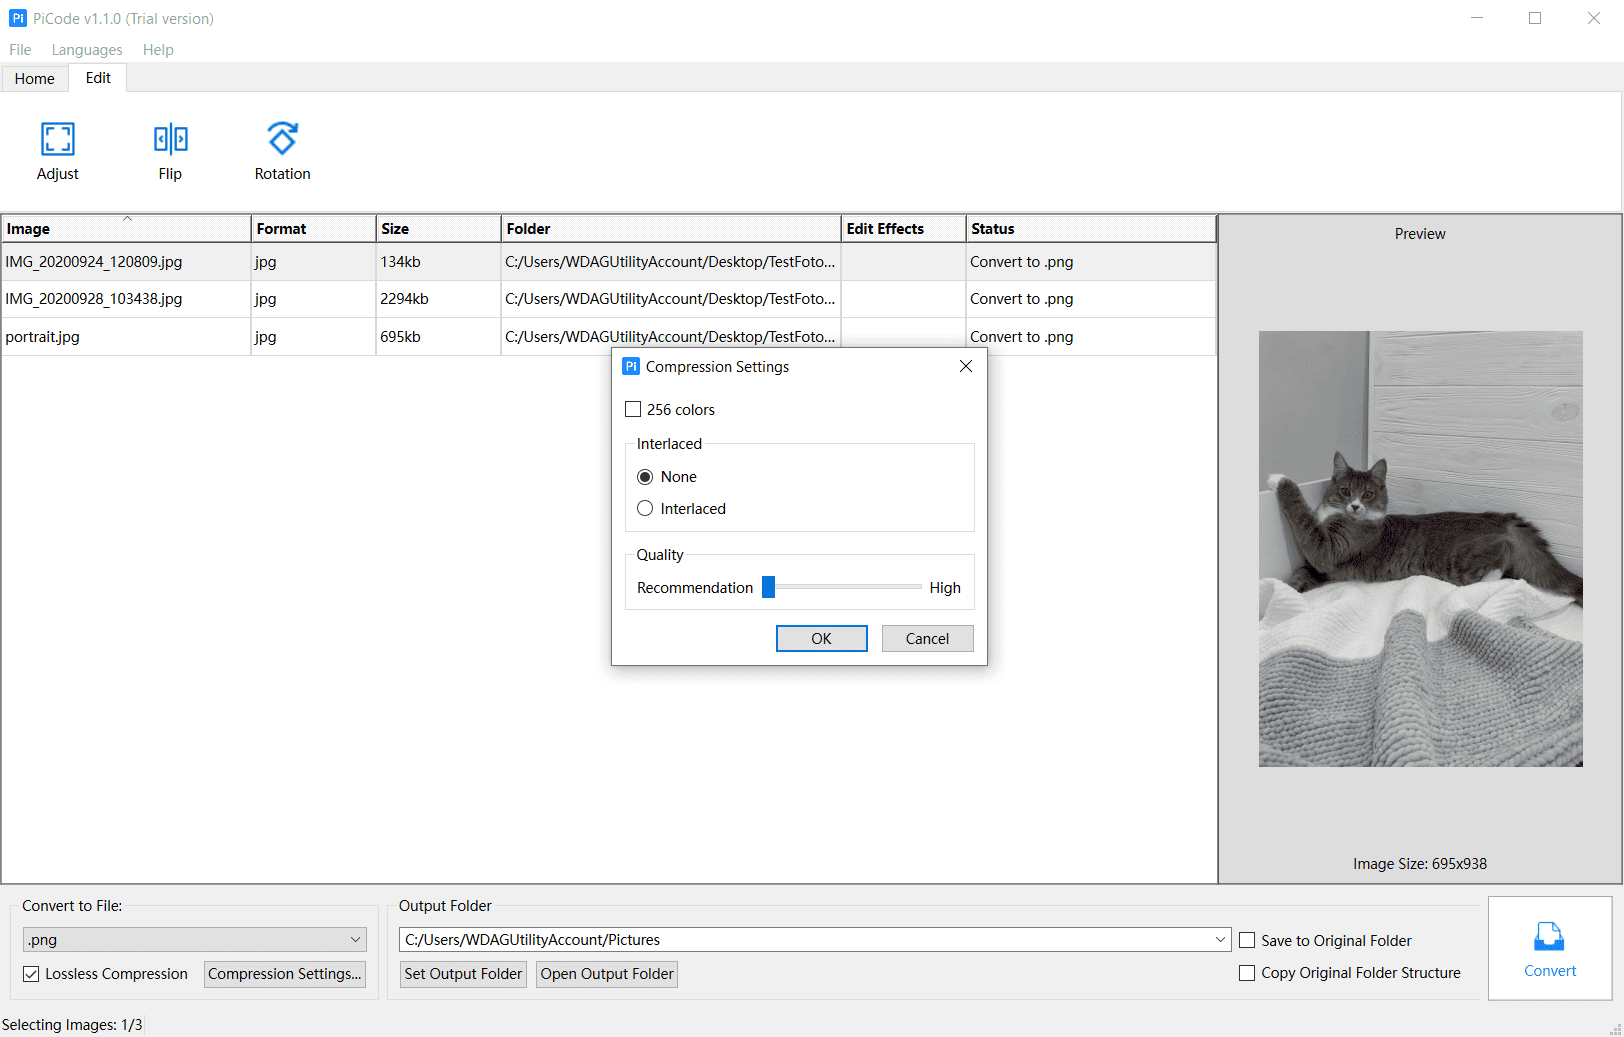Enable Save to Original Folder

pyautogui.click(x=1247, y=940)
